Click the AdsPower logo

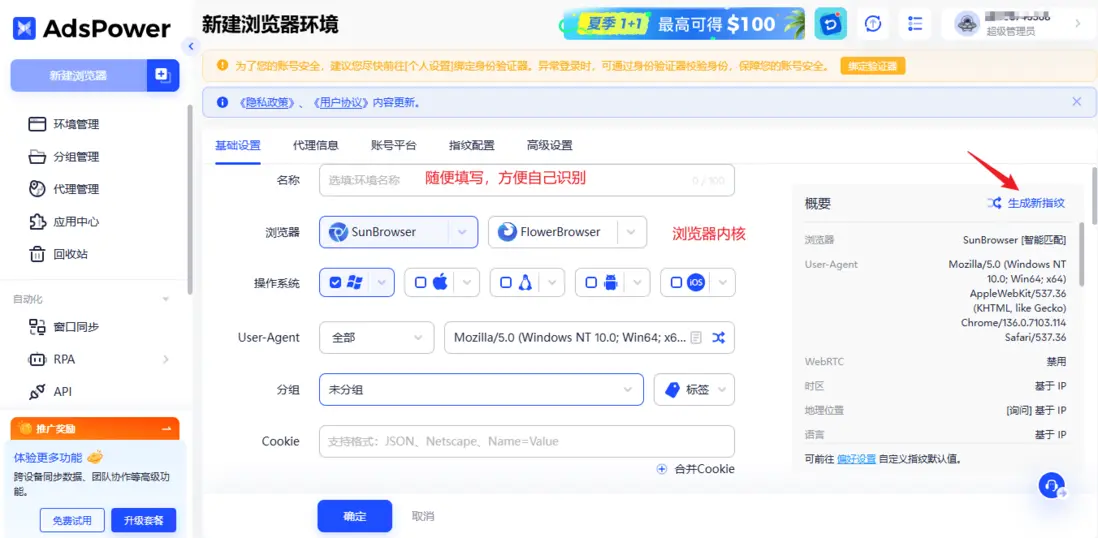92,28
